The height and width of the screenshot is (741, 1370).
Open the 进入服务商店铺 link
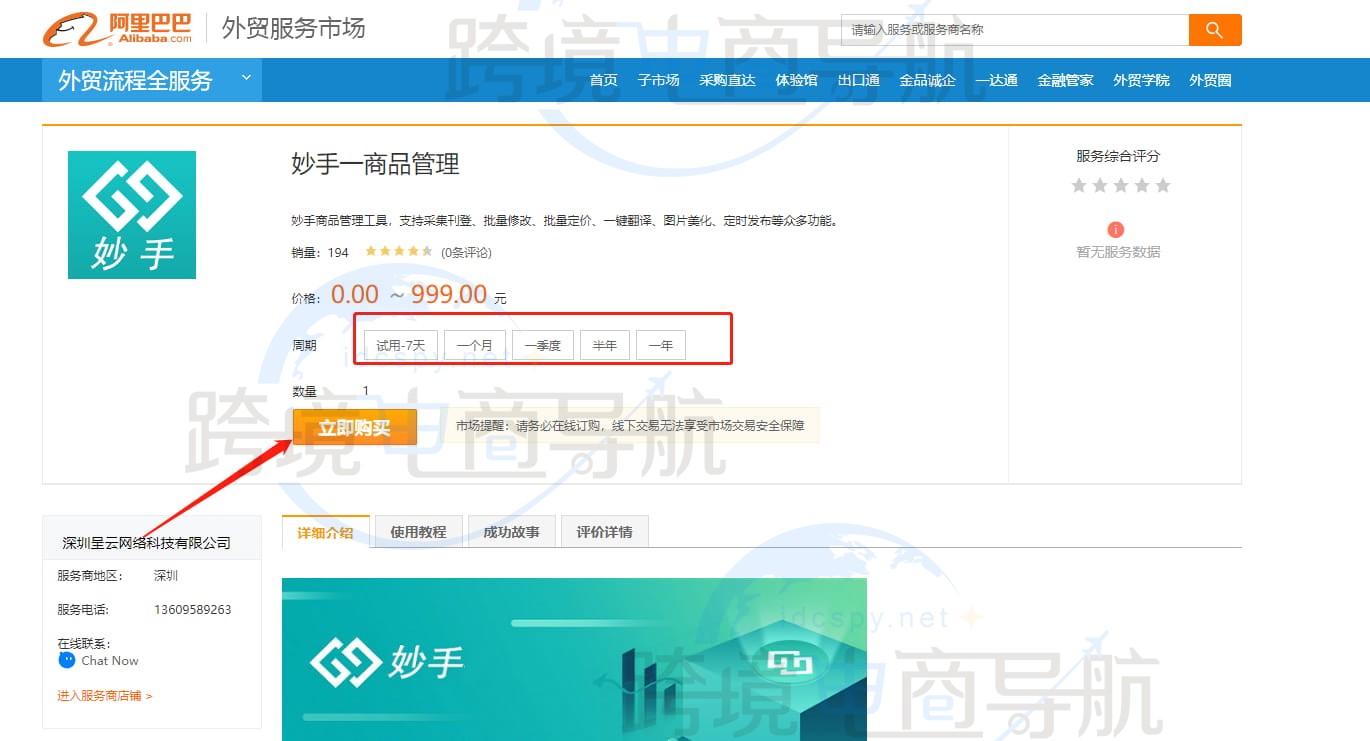[x=104, y=695]
